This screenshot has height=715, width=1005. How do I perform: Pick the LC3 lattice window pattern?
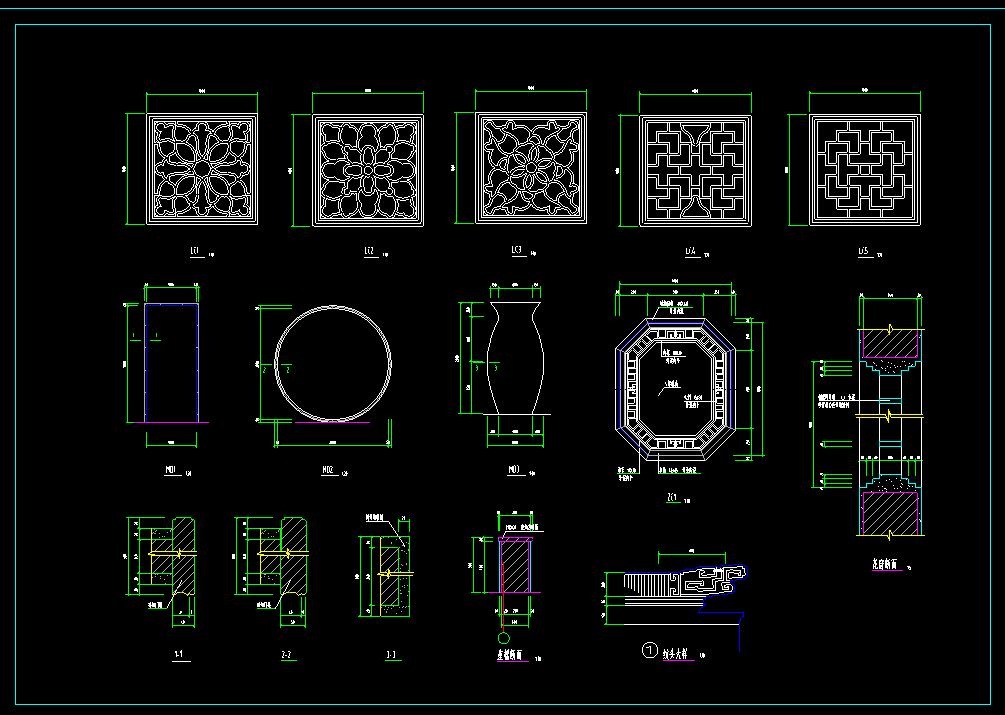530,167
